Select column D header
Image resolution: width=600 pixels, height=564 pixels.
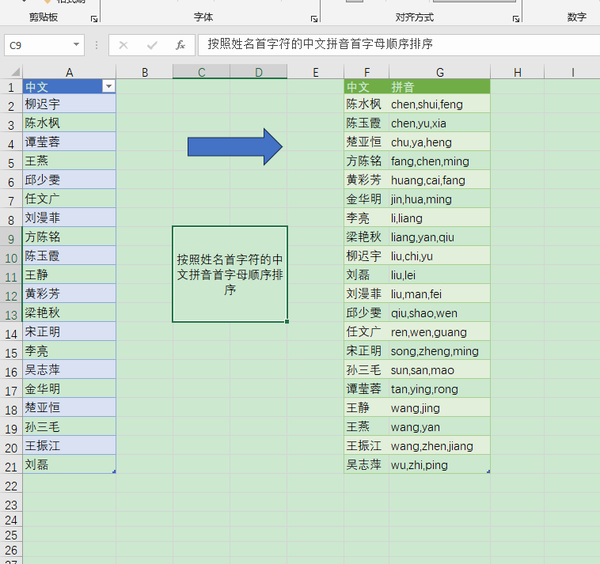coord(259,72)
